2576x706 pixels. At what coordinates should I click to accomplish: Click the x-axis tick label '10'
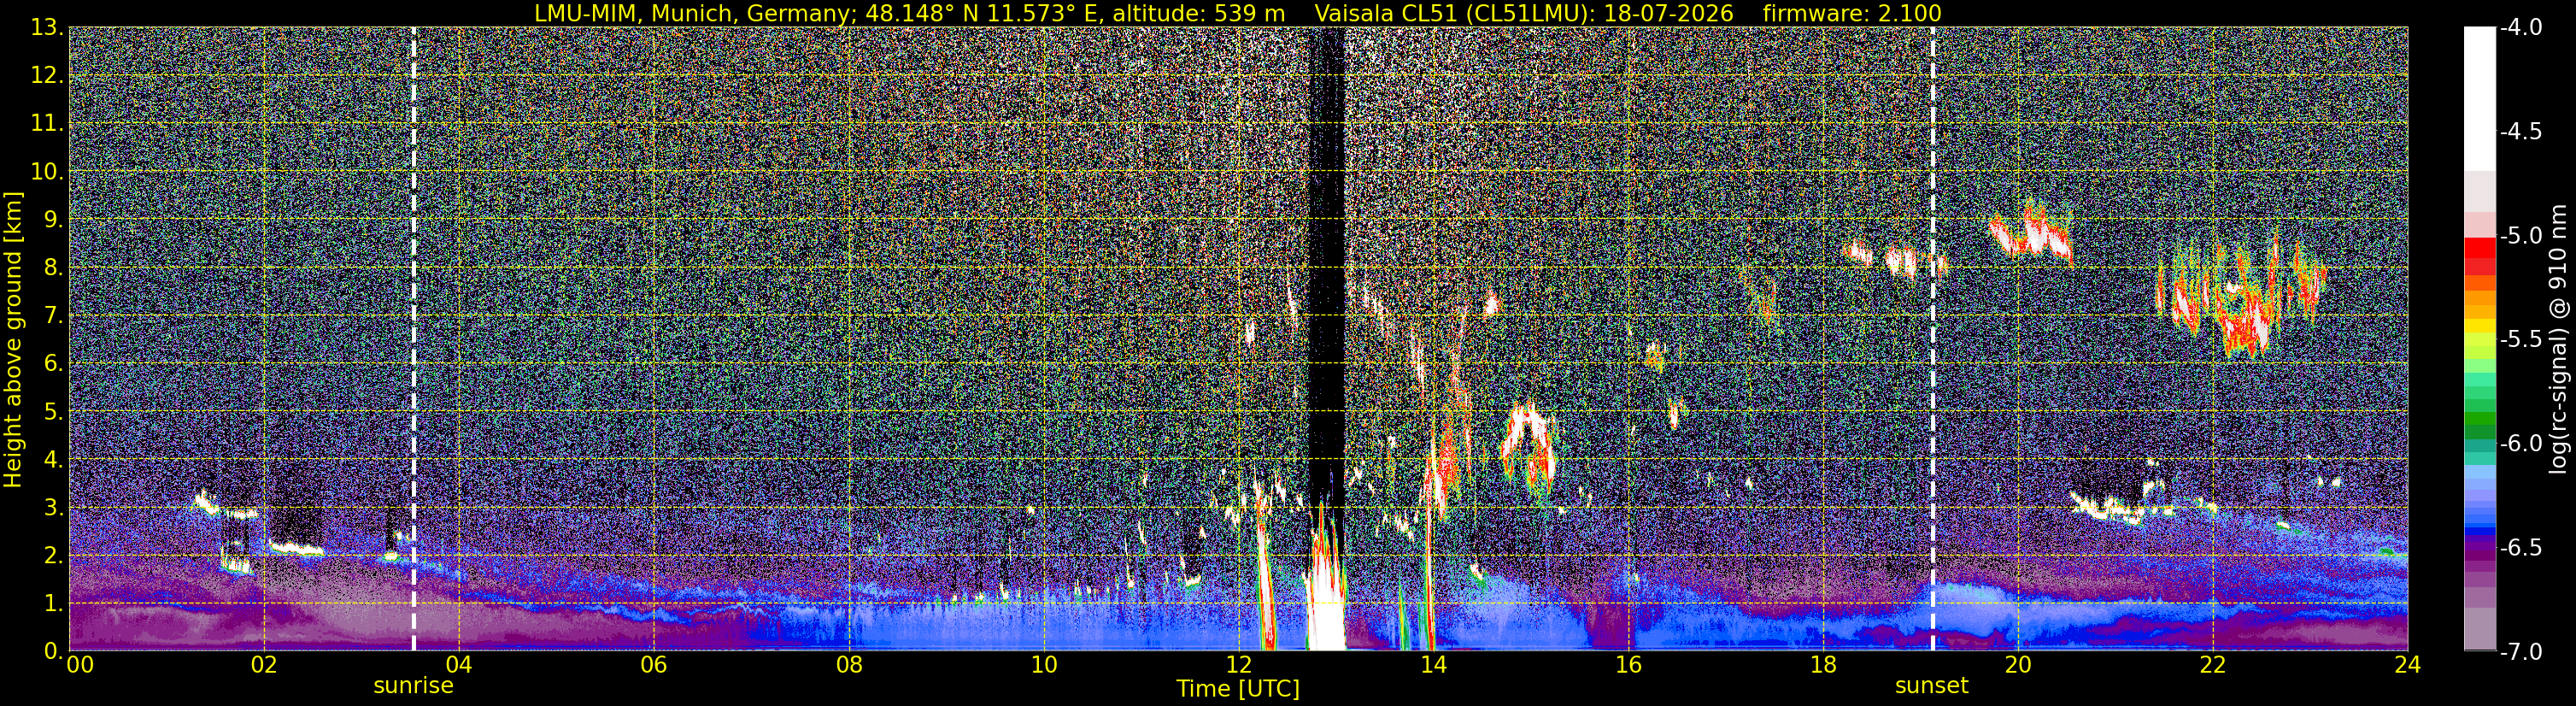1043,665
